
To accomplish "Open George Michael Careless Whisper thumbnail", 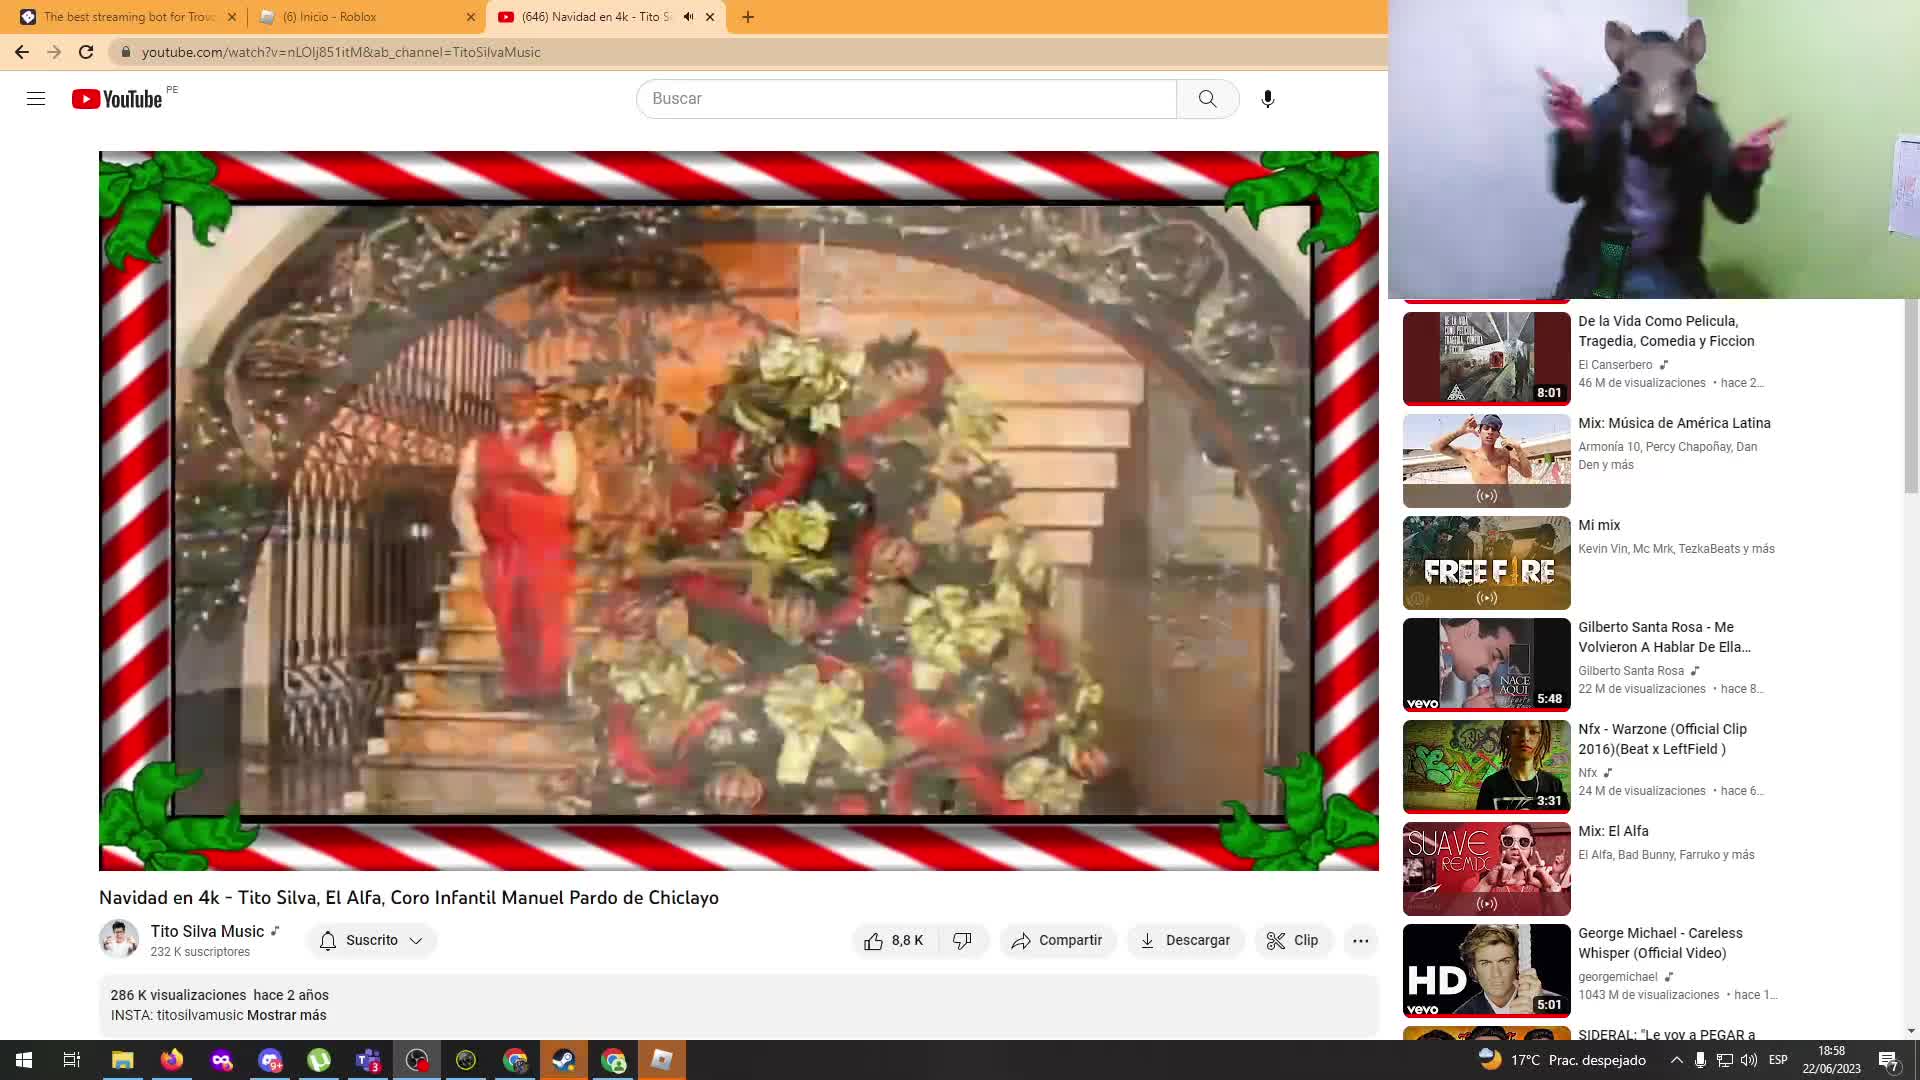I will click(1487, 971).
